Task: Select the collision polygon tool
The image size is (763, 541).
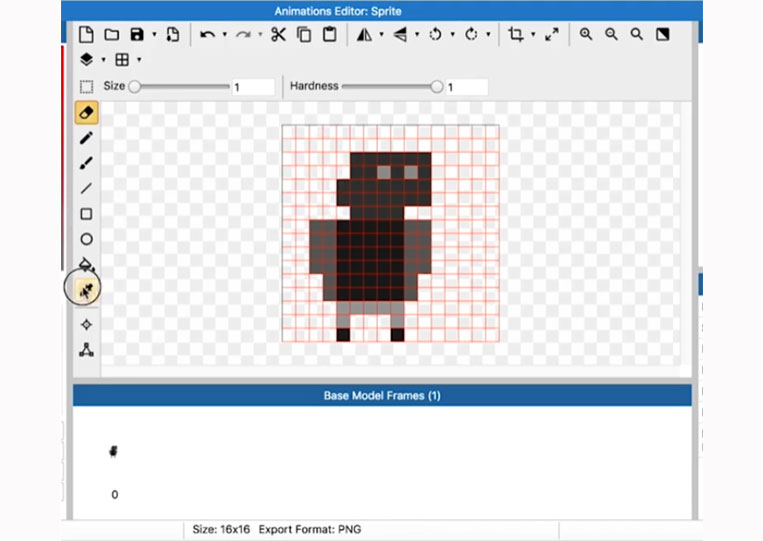Action: coord(86,350)
